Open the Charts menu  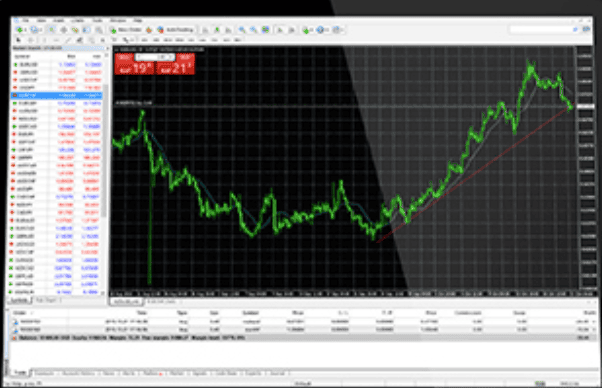click(78, 20)
